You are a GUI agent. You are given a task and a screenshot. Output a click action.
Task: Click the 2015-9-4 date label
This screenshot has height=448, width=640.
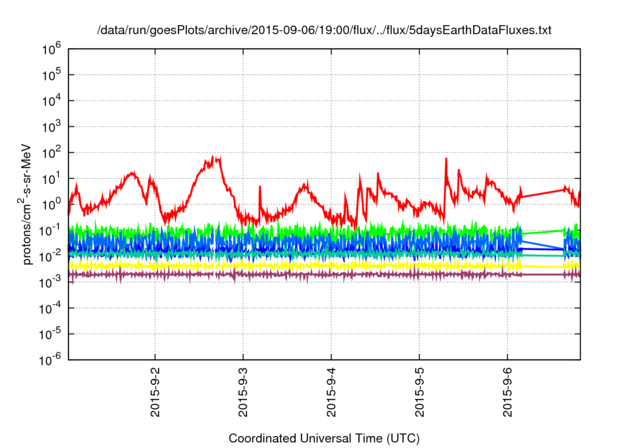331,392
